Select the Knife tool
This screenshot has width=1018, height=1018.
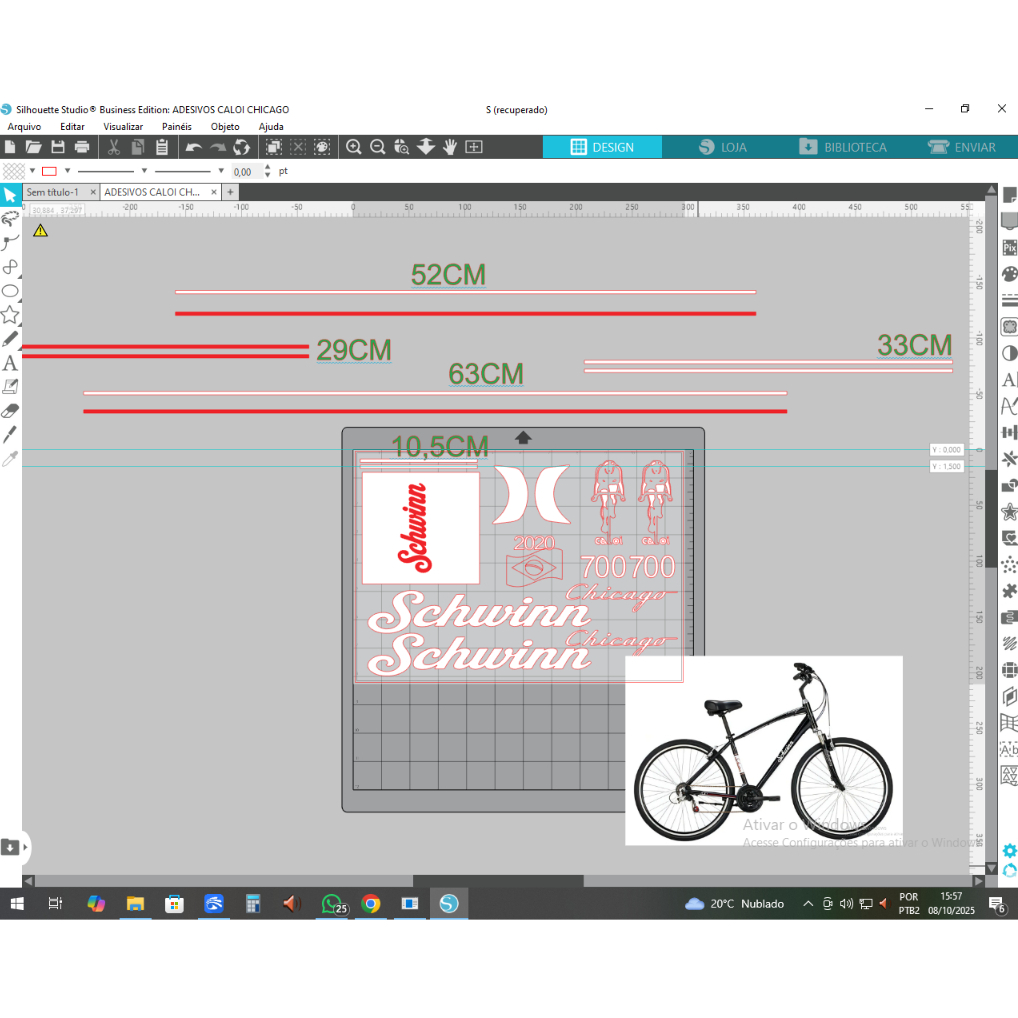[x=10, y=434]
